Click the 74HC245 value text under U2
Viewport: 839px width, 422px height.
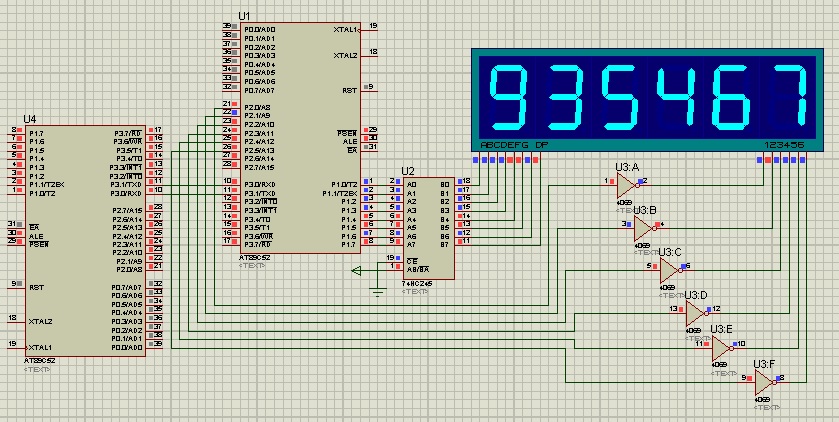click(417, 283)
